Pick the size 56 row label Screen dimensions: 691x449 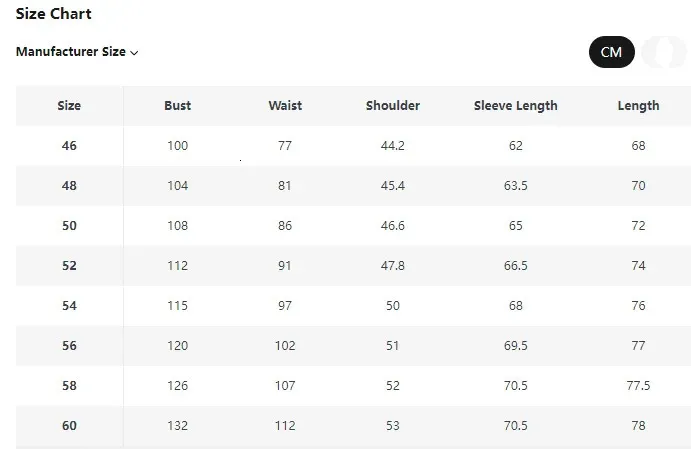(x=69, y=346)
